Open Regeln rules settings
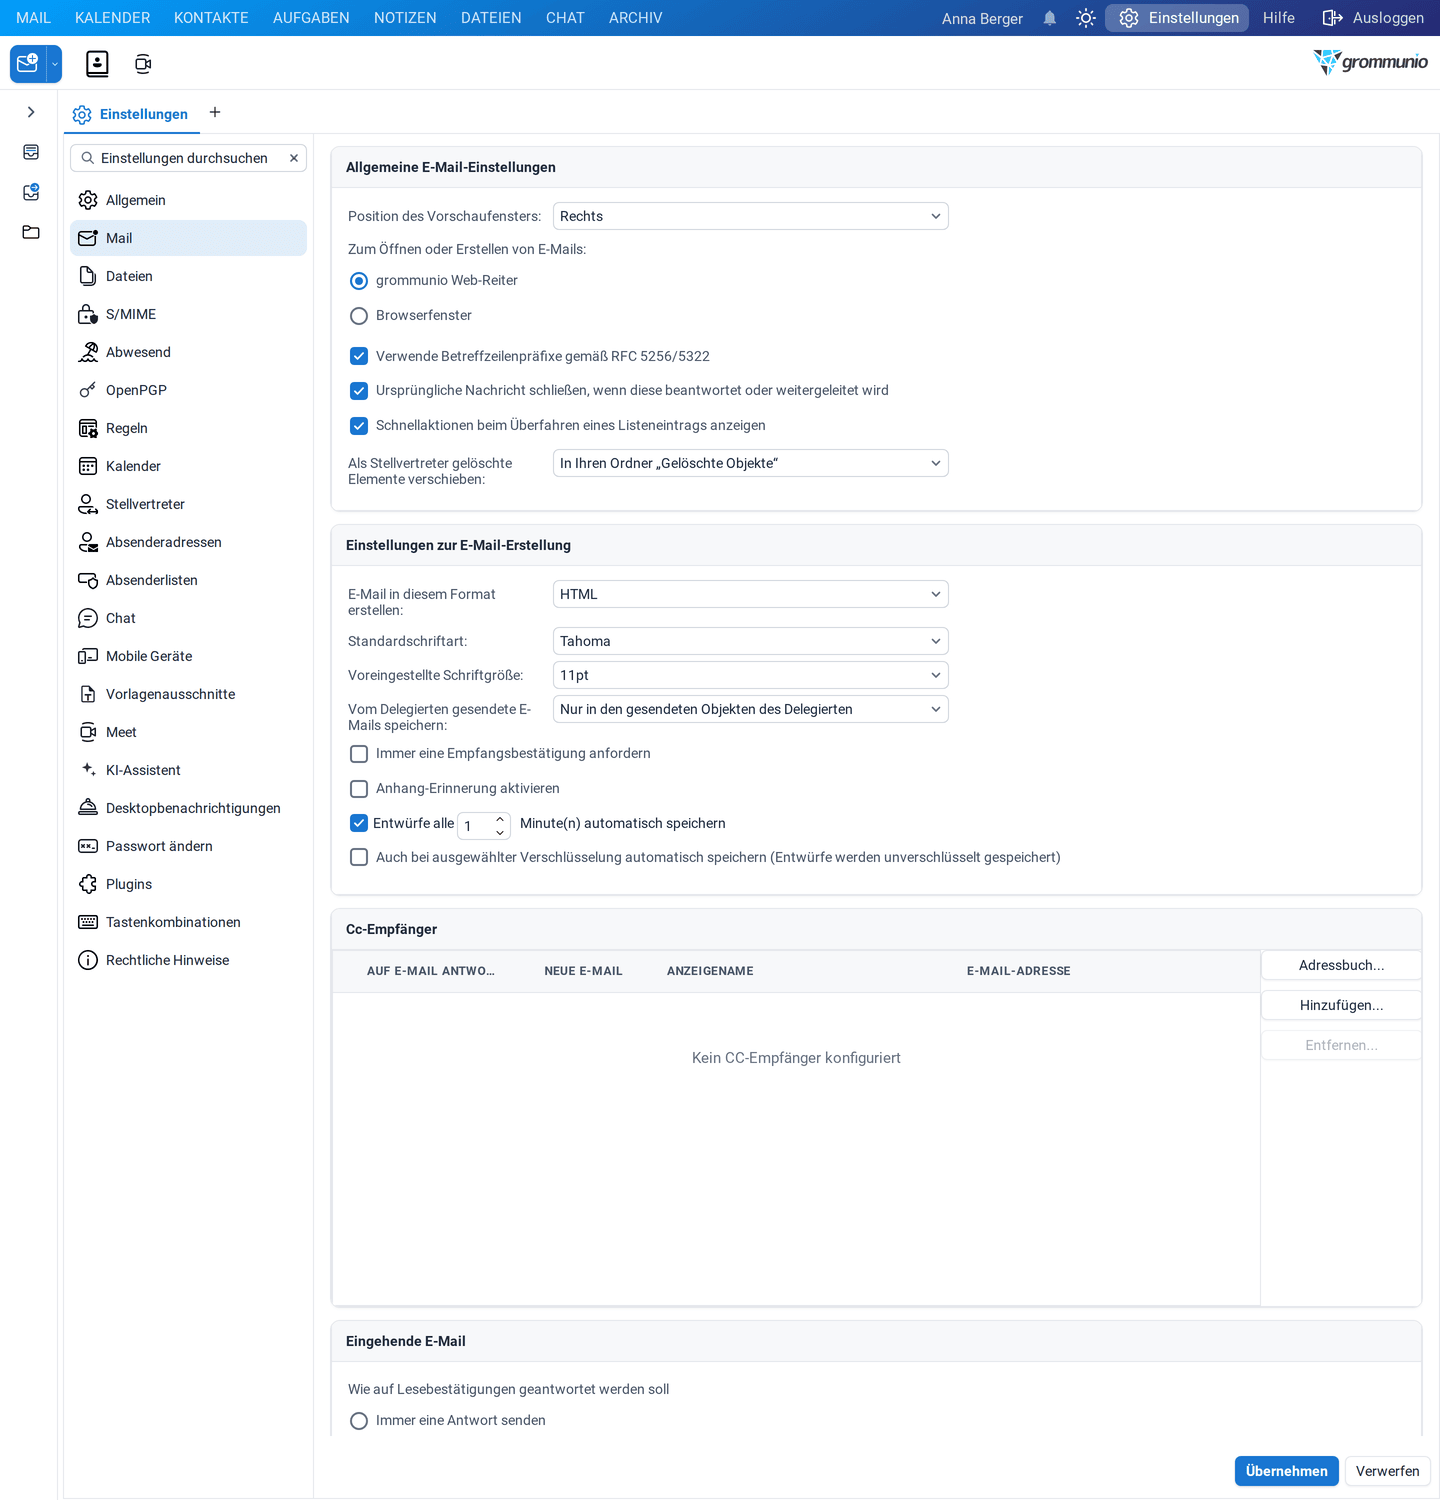The image size is (1440, 1500). click(188, 428)
